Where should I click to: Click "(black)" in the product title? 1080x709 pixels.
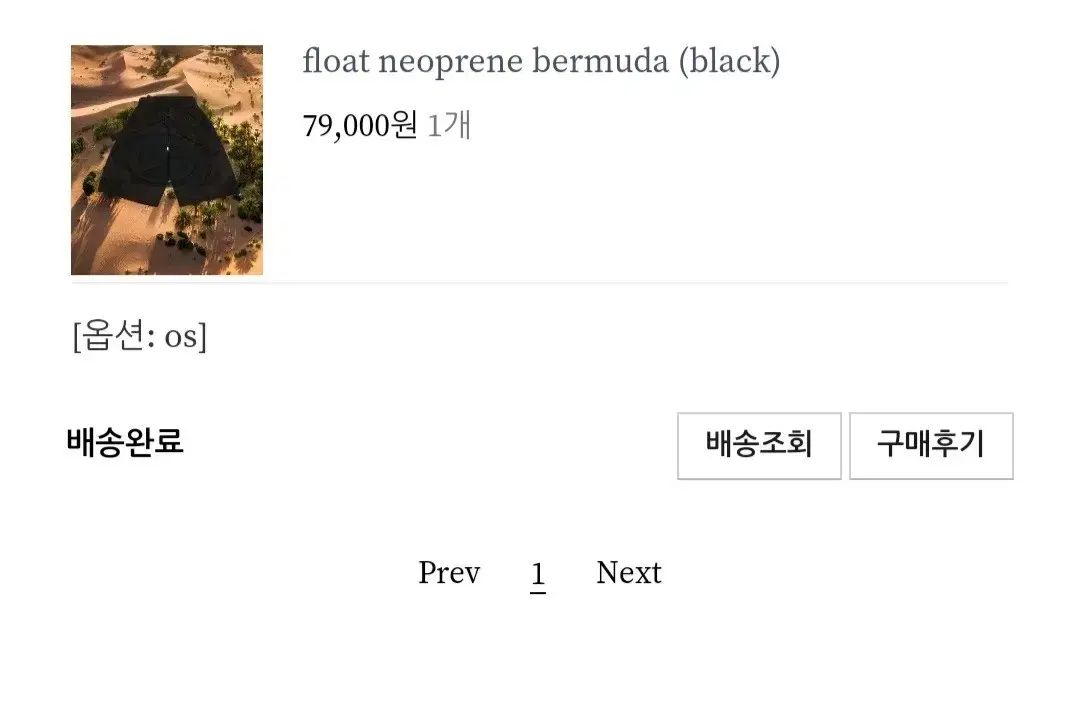(x=729, y=62)
